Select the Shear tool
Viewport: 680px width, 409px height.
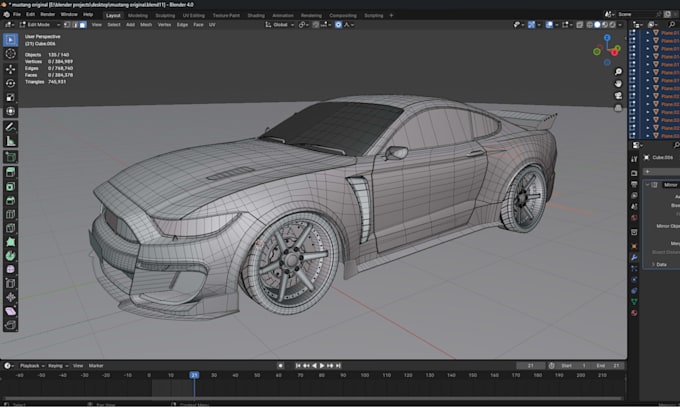(10, 311)
